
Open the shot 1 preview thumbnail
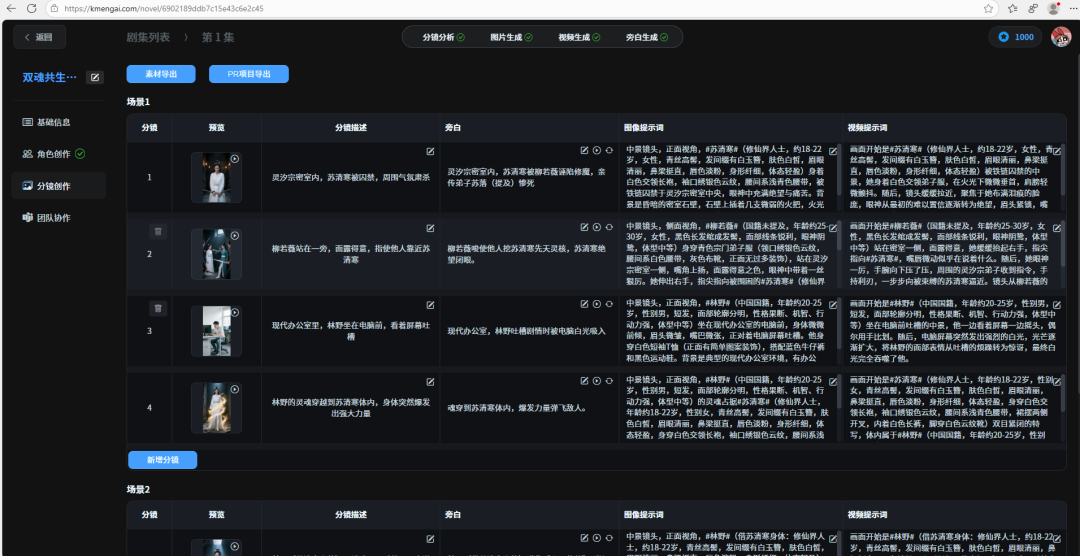click(x=216, y=177)
